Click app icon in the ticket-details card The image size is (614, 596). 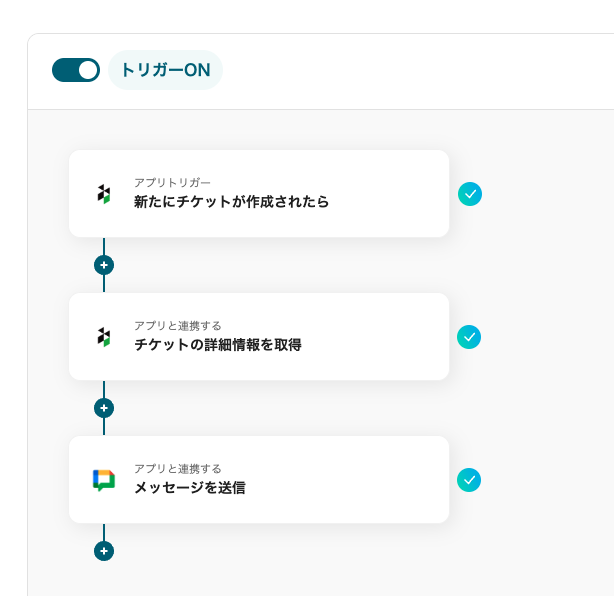pyautogui.click(x=104, y=337)
